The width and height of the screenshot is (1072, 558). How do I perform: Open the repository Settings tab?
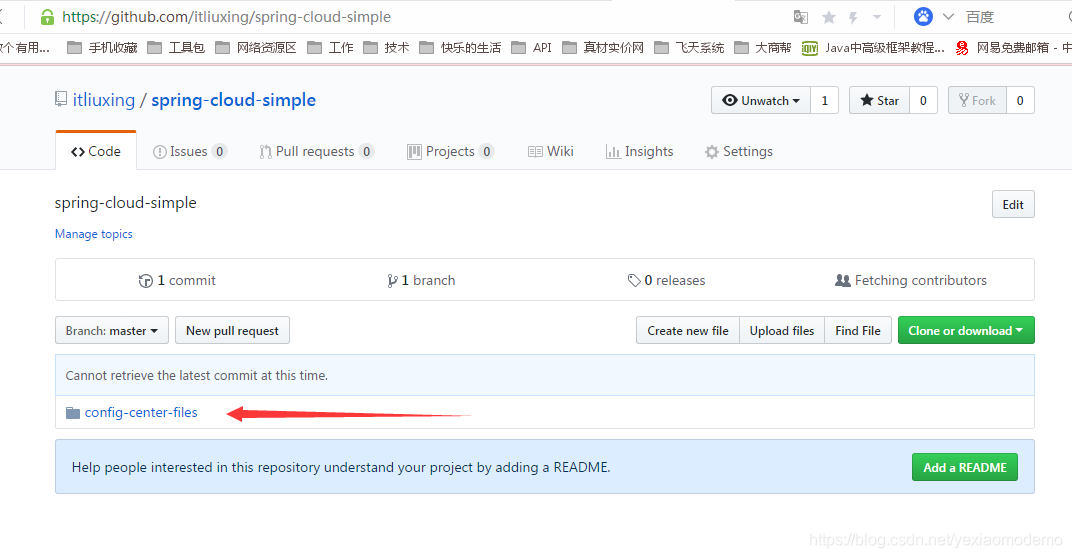tap(738, 151)
